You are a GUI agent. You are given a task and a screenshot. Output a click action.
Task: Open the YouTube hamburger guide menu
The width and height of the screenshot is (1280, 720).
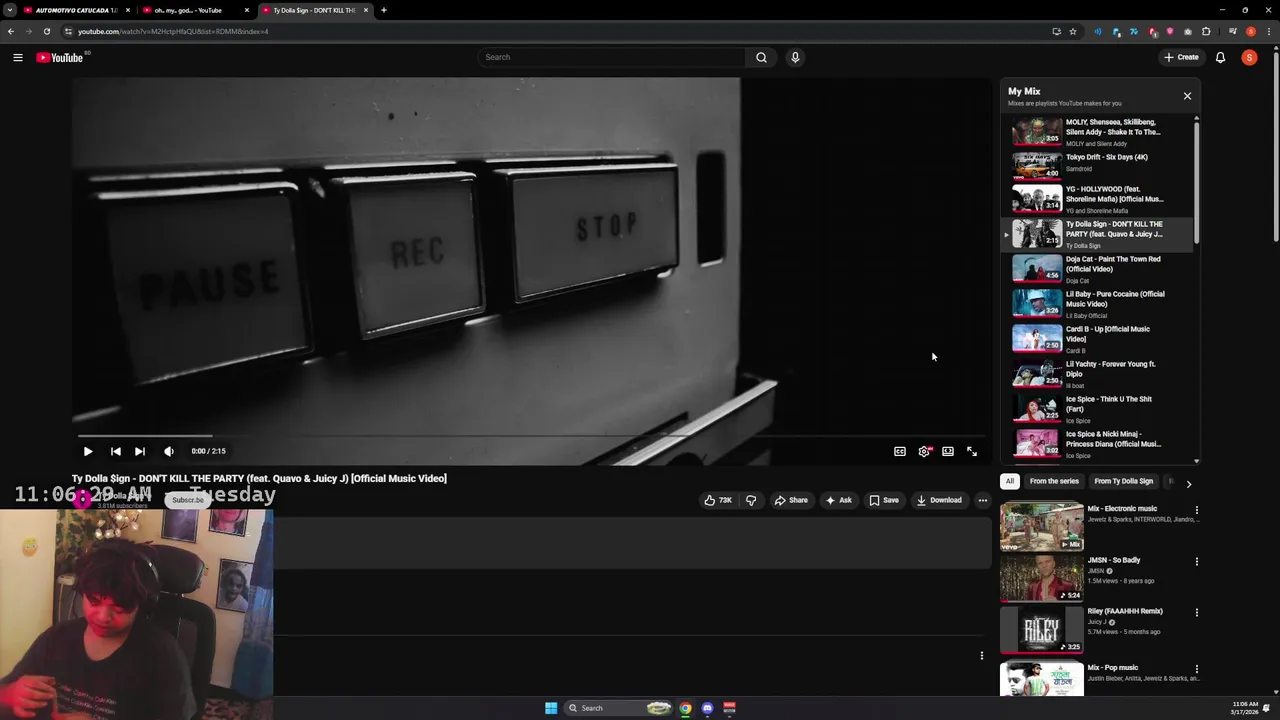click(x=18, y=57)
